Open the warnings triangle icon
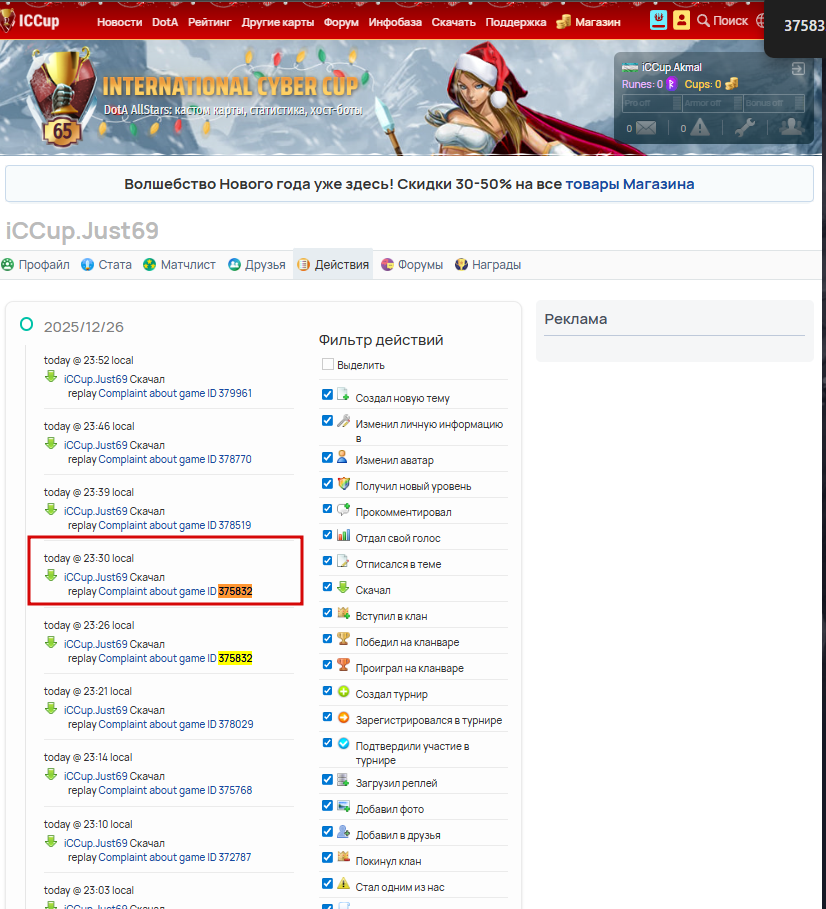The height and width of the screenshot is (909, 826). 700,127
